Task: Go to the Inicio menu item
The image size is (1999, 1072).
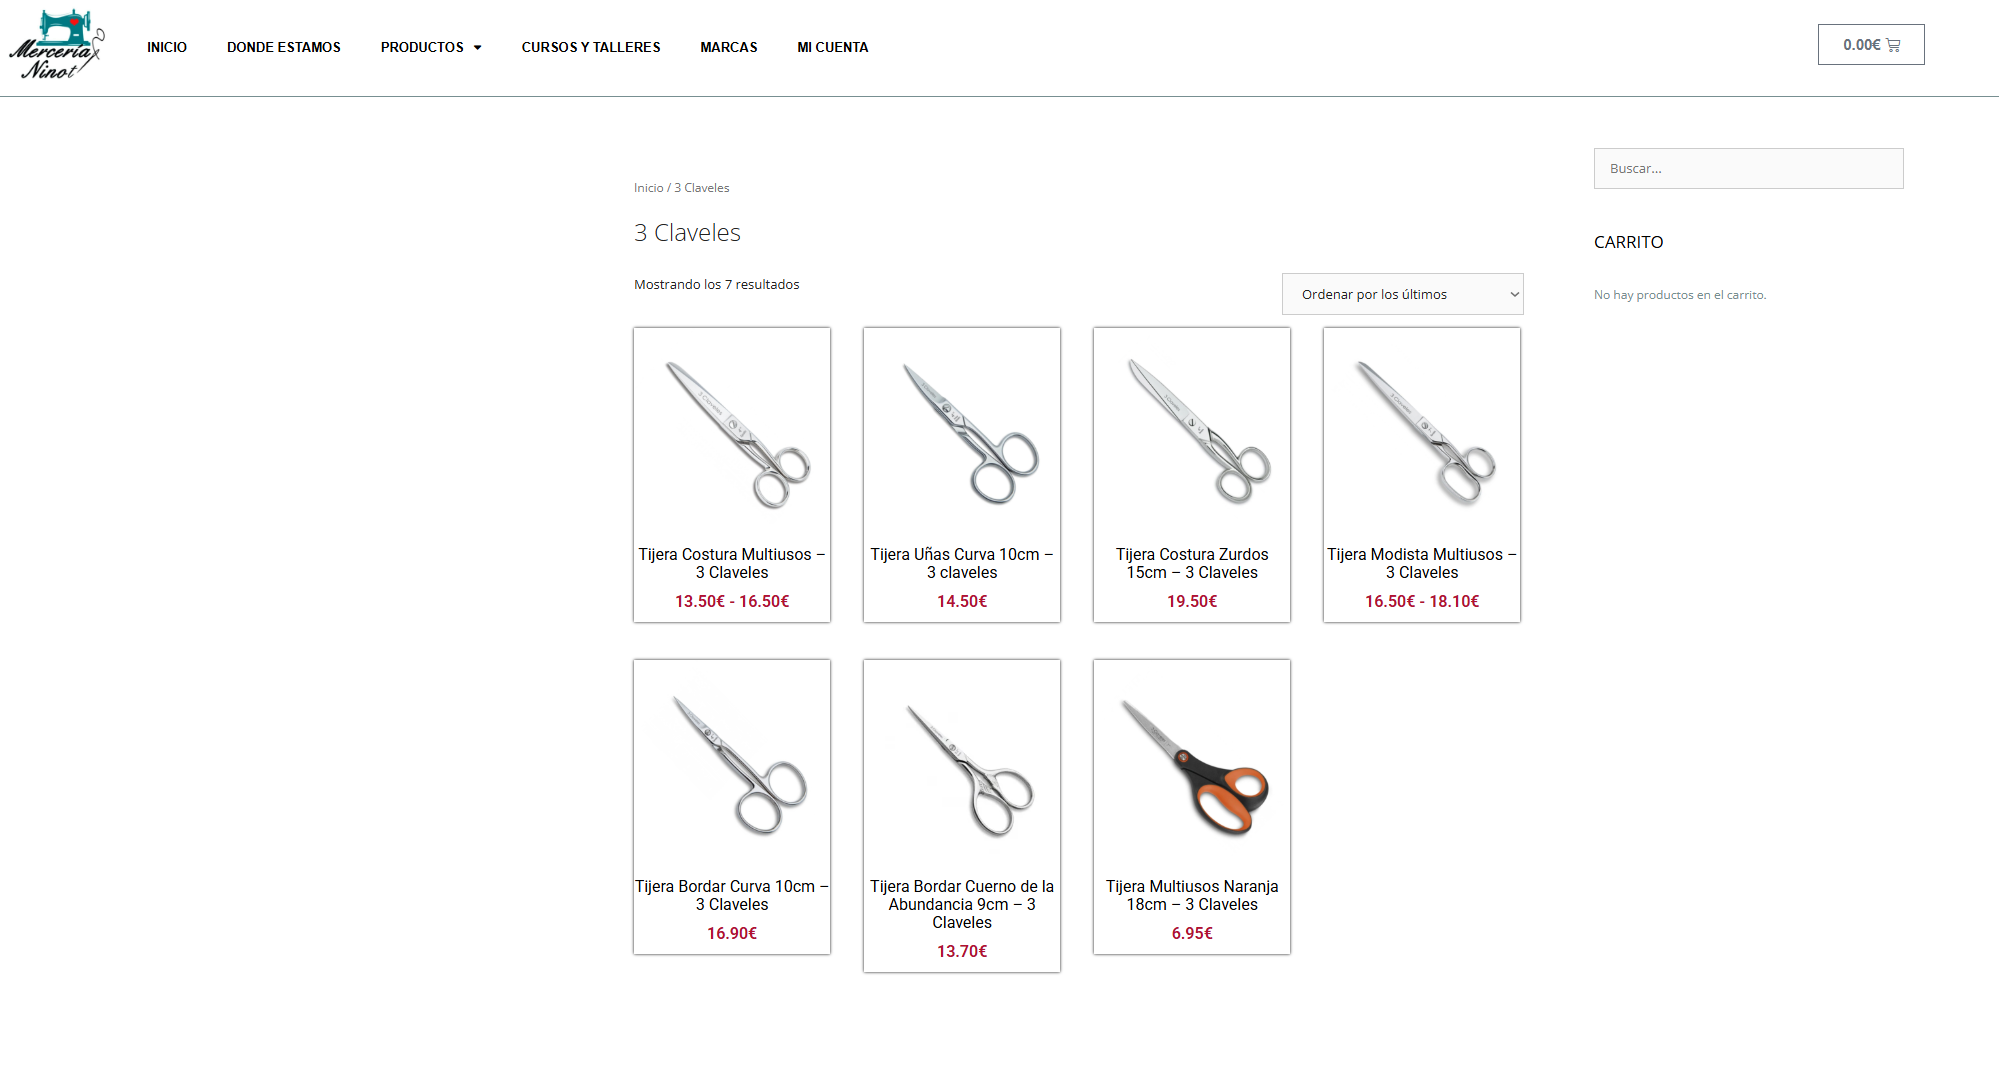Action: click(167, 47)
